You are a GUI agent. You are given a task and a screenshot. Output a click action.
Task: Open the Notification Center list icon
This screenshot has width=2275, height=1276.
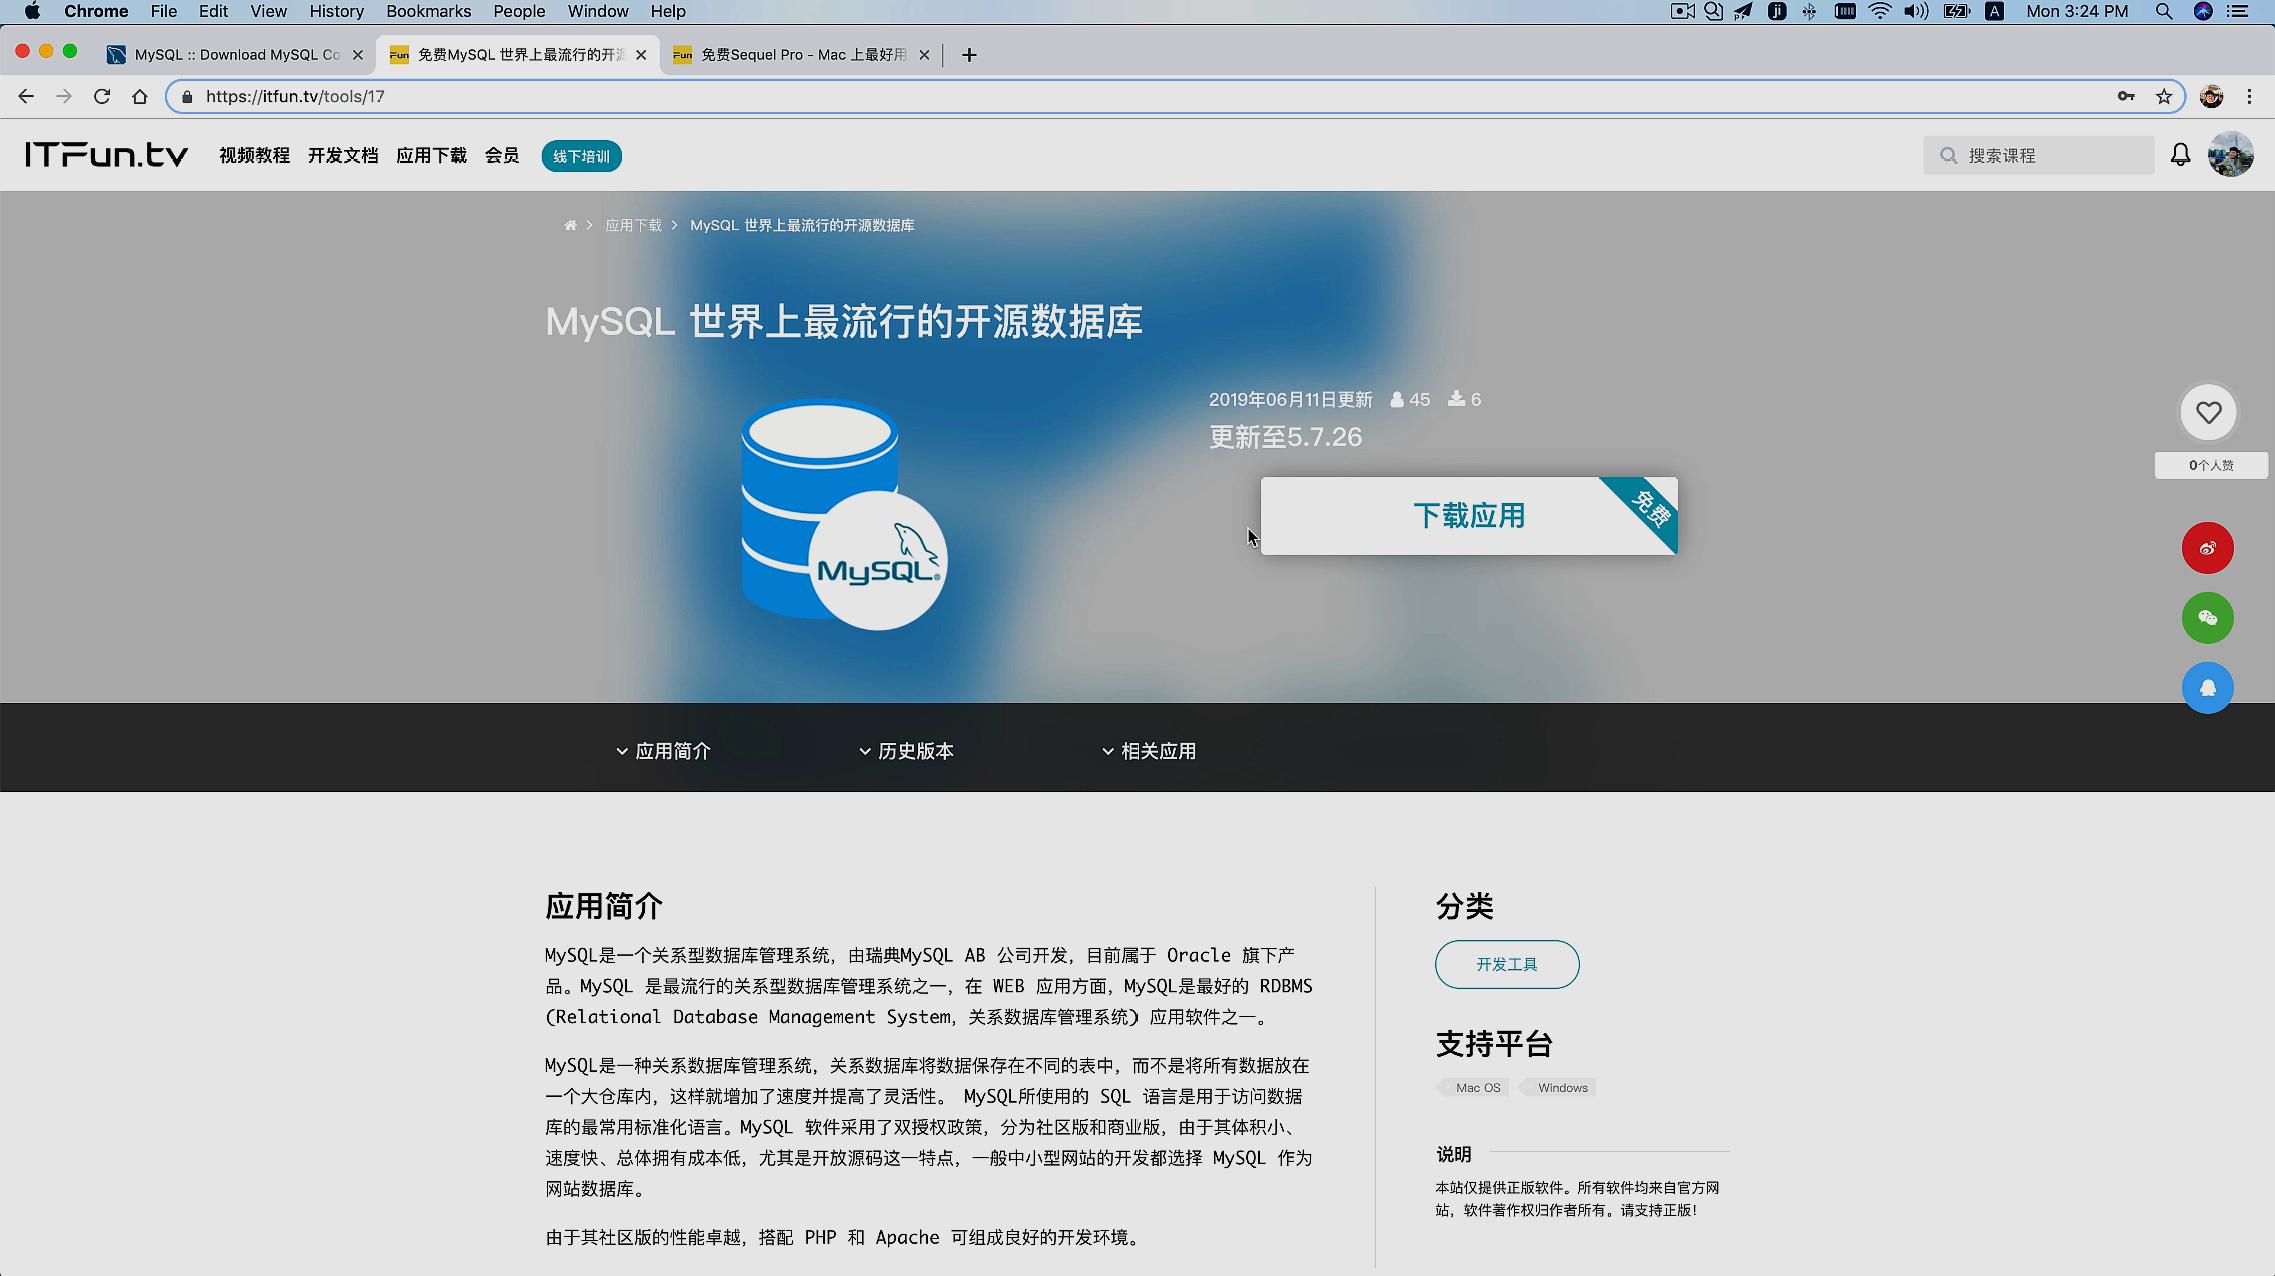[x=2238, y=12]
